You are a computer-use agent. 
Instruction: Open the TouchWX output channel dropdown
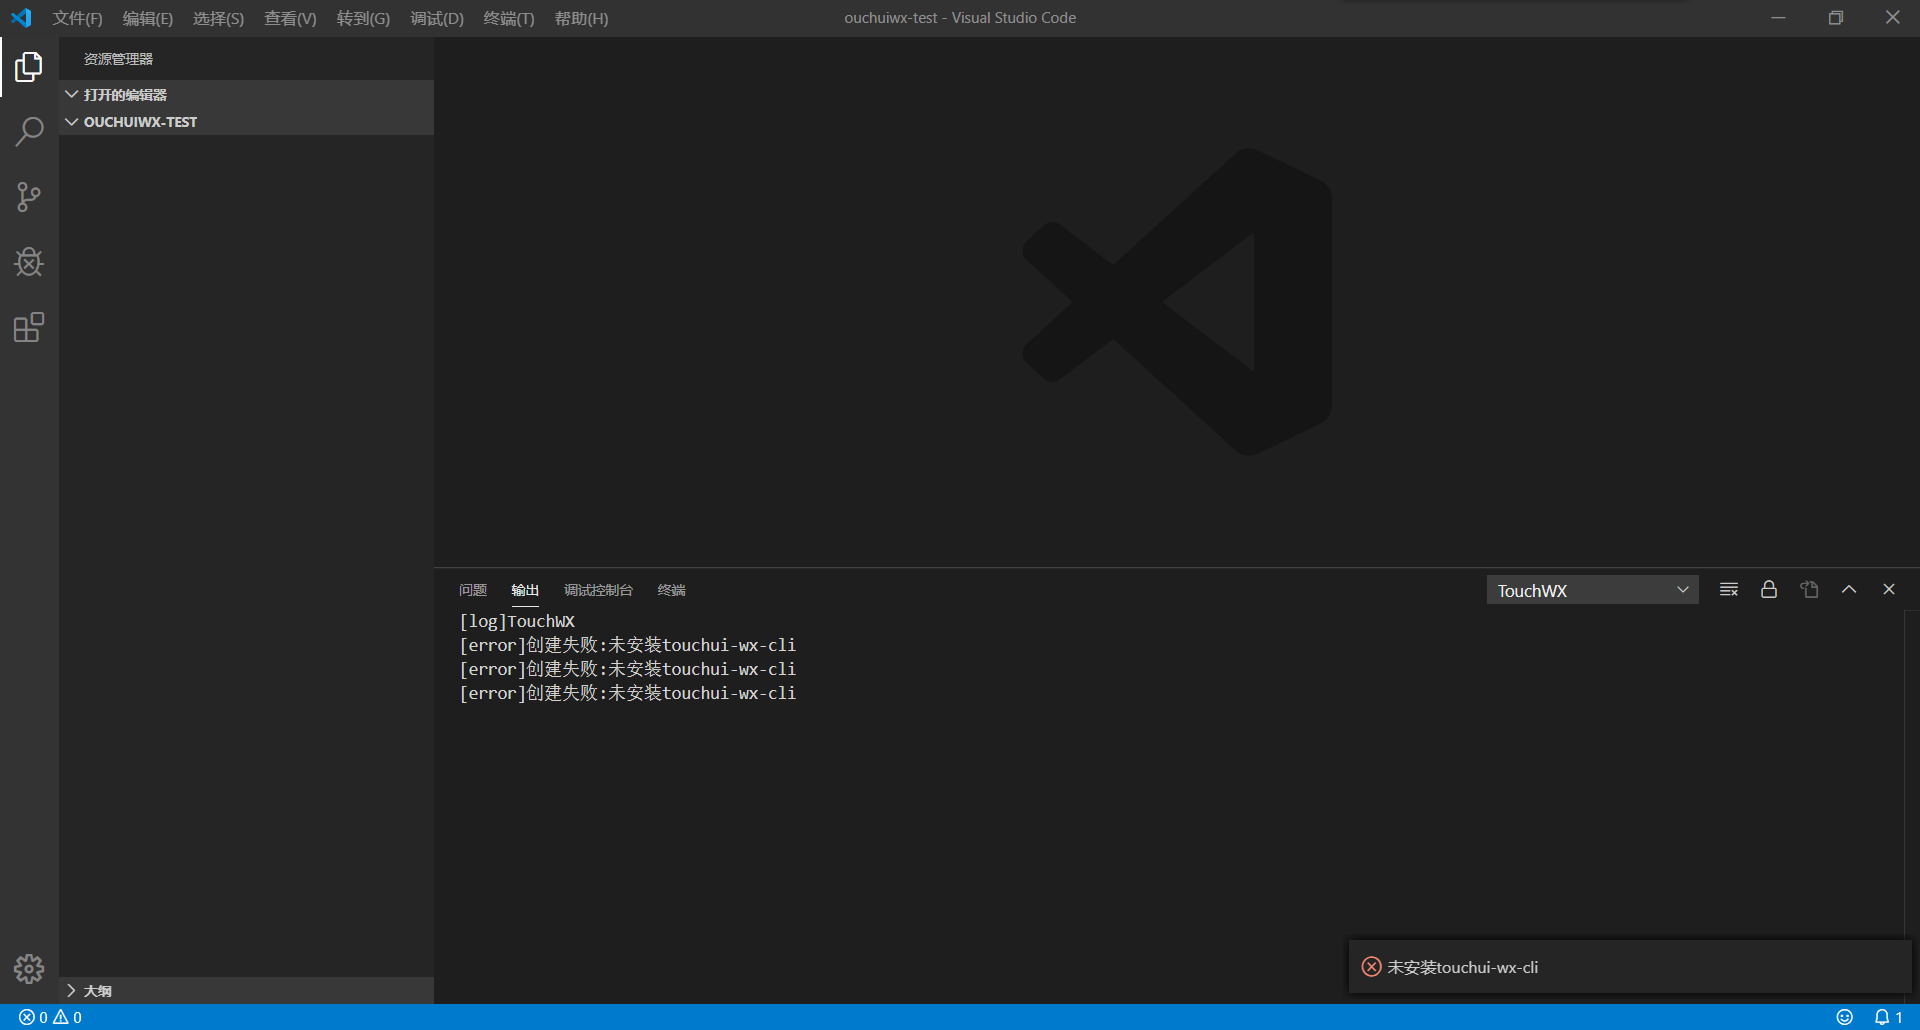click(x=1592, y=590)
